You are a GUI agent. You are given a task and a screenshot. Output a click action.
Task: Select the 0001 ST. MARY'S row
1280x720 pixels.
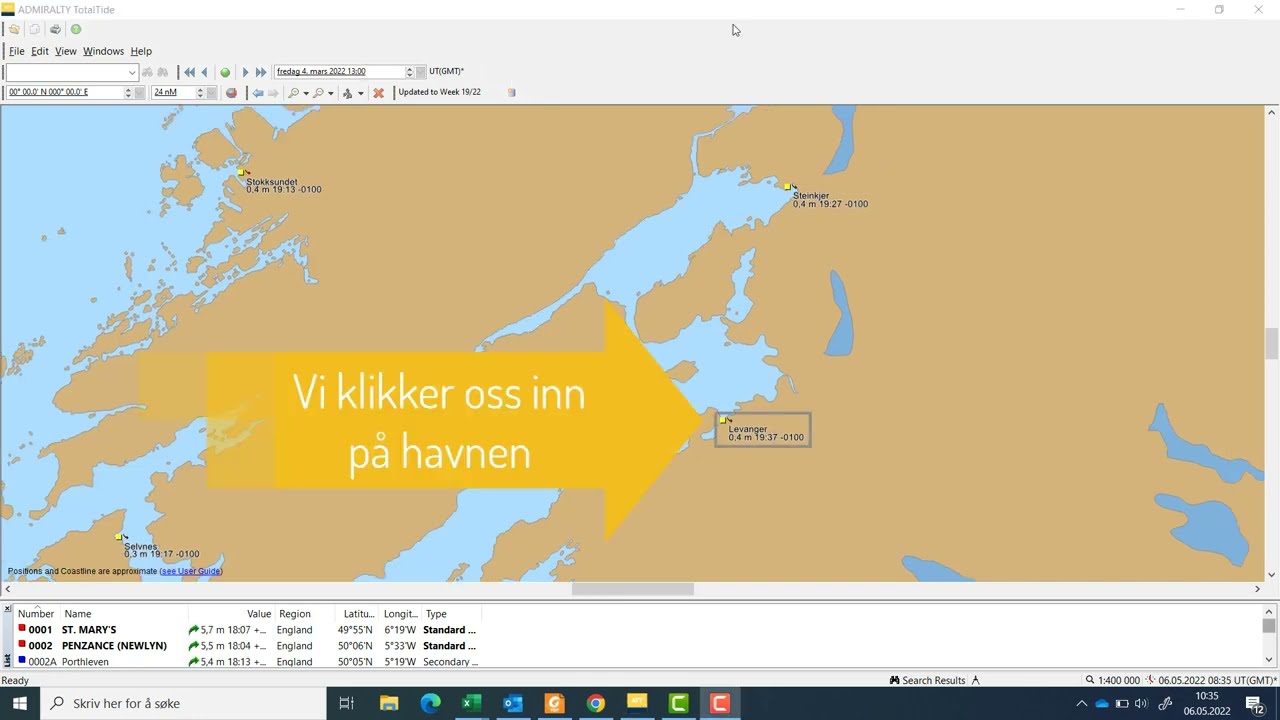point(247,630)
